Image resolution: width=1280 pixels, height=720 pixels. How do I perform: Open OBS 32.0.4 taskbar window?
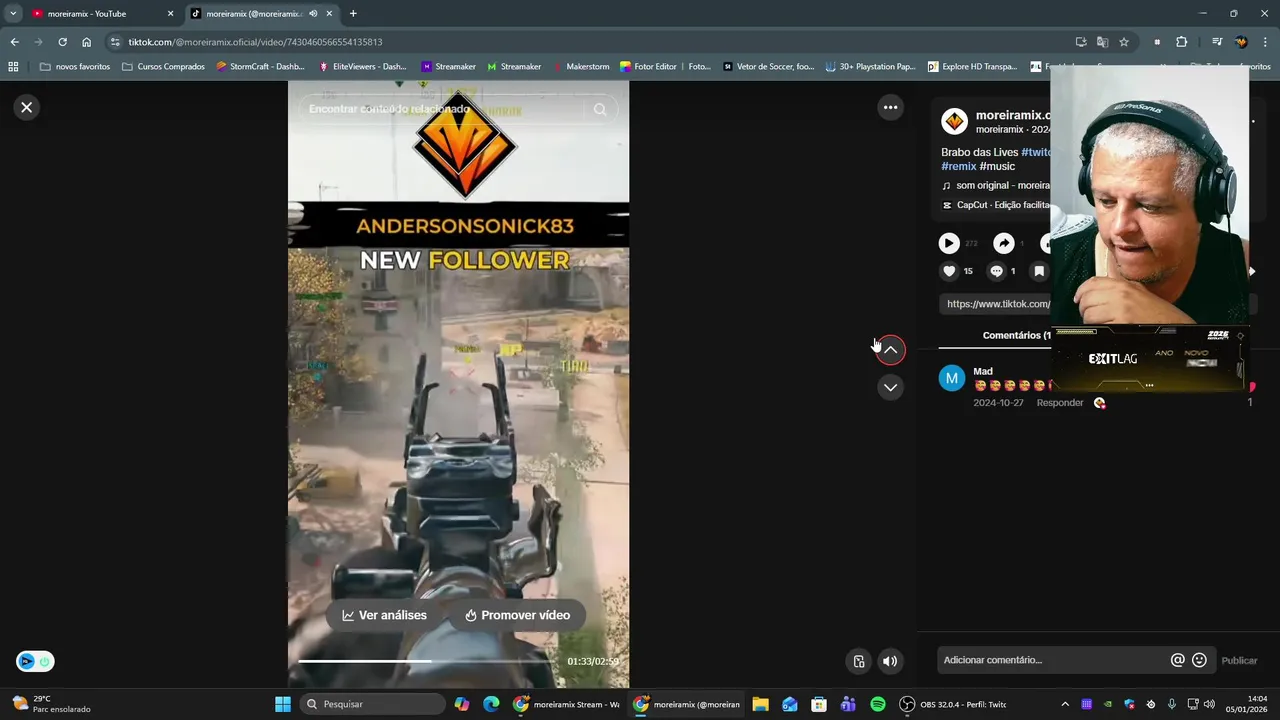tap(953, 704)
